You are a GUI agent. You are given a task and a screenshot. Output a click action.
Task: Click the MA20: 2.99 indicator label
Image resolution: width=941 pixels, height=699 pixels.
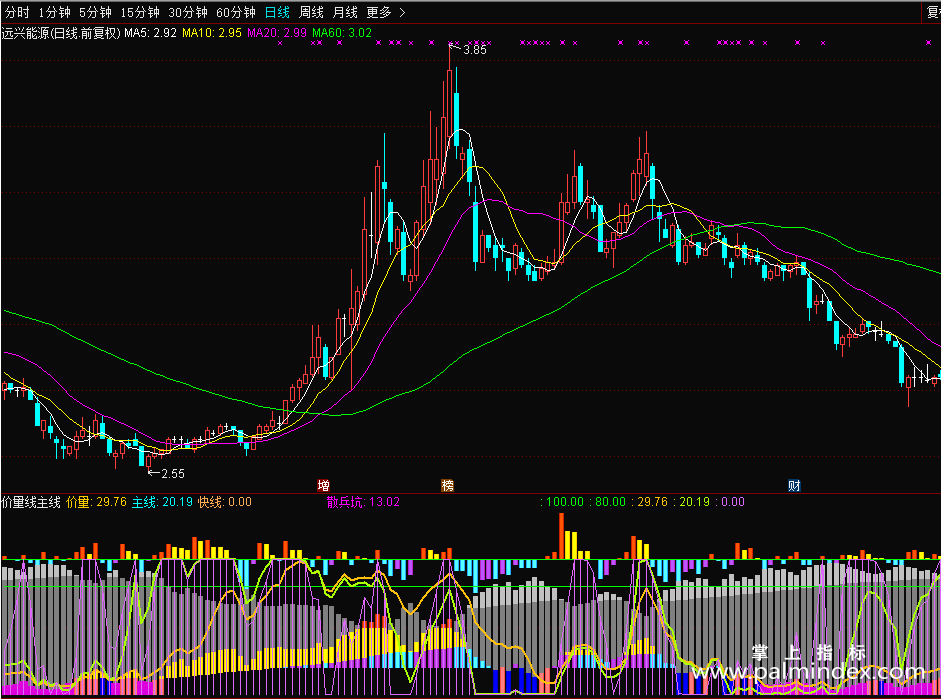click(x=277, y=33)
